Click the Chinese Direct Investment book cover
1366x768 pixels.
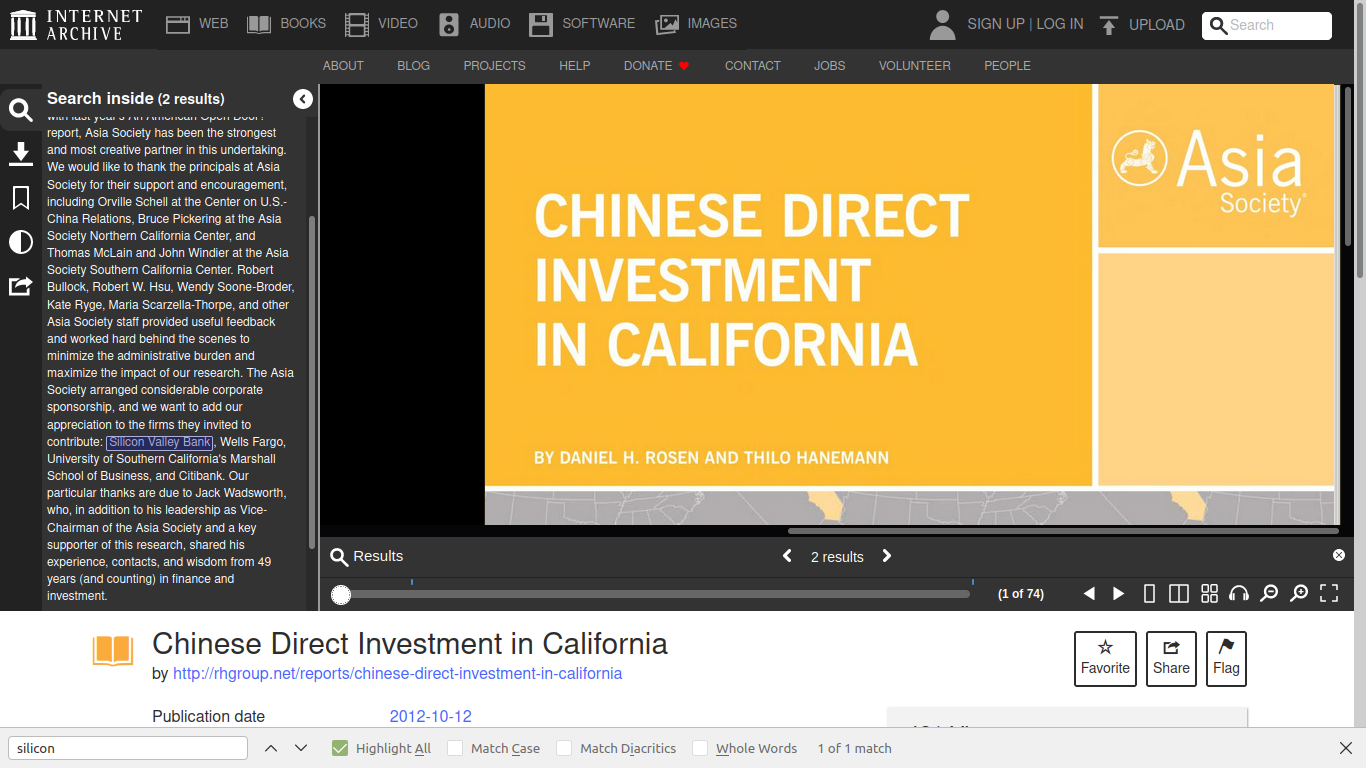pos(910,304)
